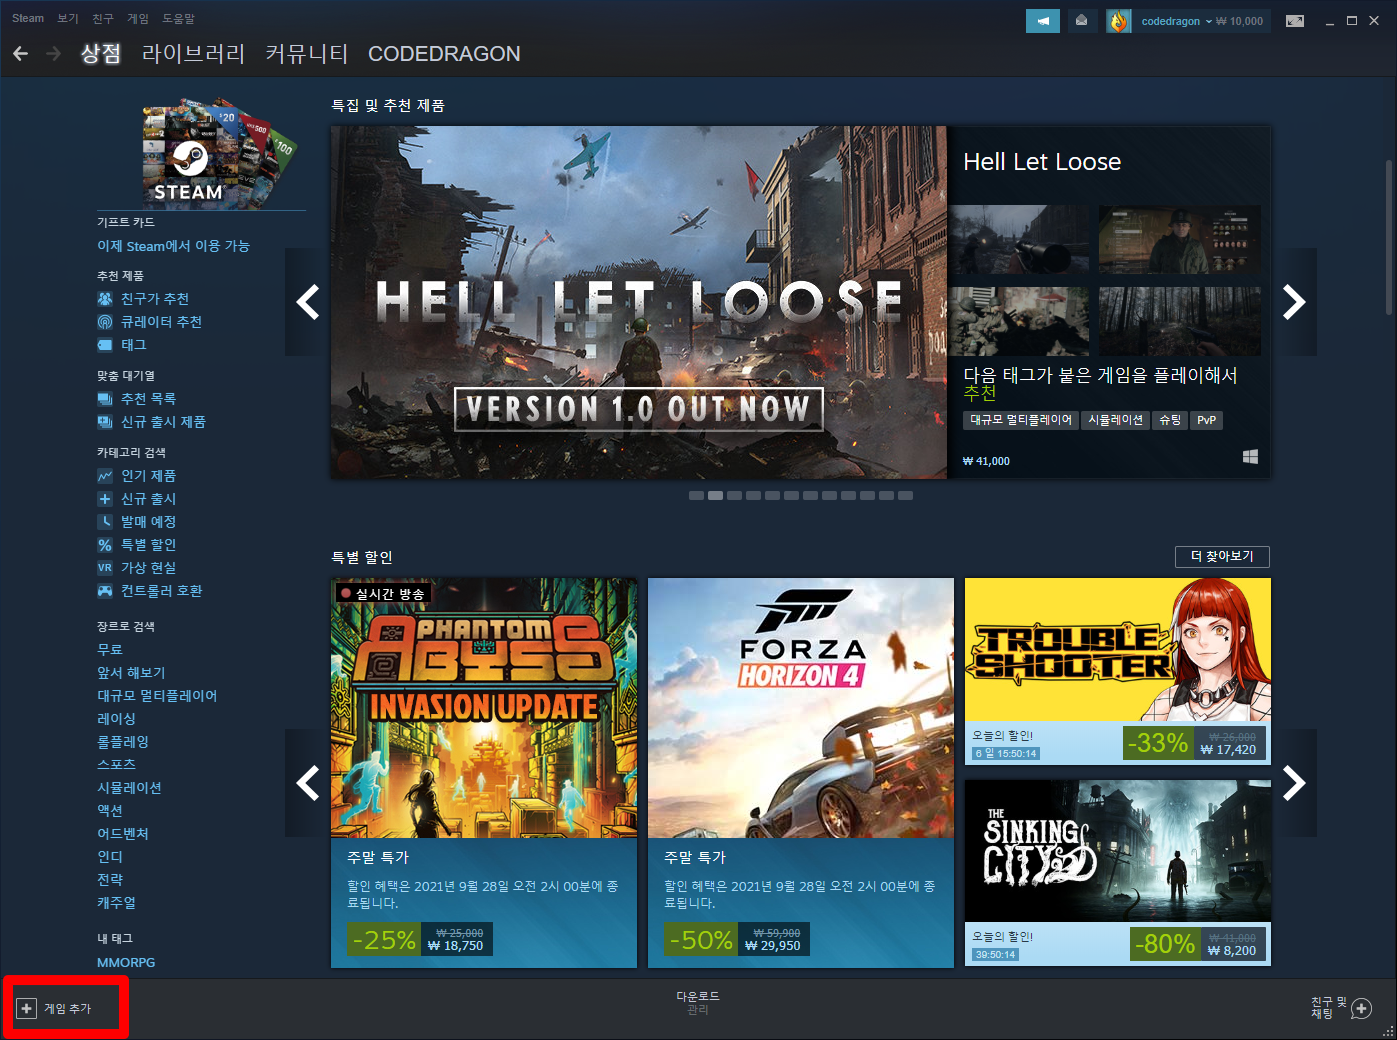Open the Phantom Abyss sale card
The width and height of the screenshot is (1397, 1040).
click(484, 773)
